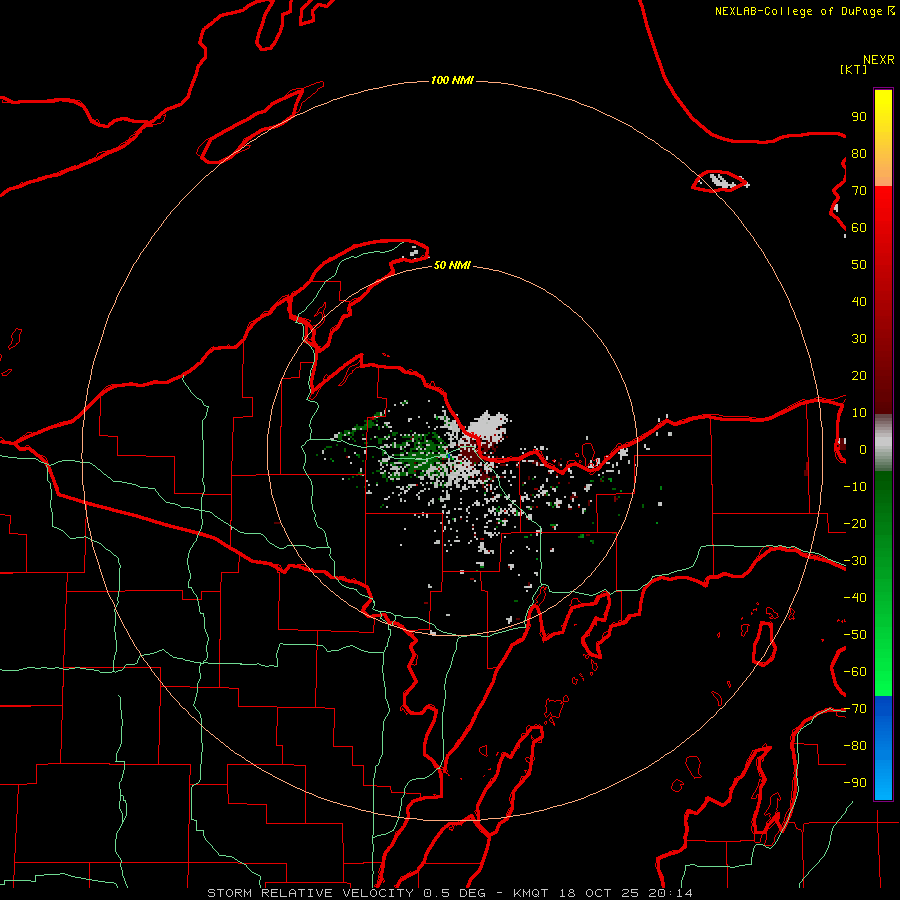
Task: Click the 60 value on velocity scale
Action: pos(859,228)
